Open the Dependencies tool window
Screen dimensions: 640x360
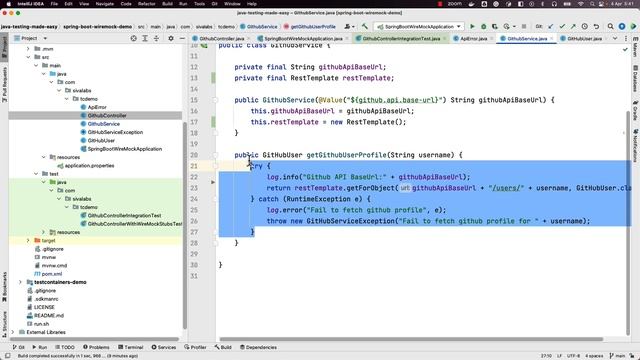(x=258, y=347)
